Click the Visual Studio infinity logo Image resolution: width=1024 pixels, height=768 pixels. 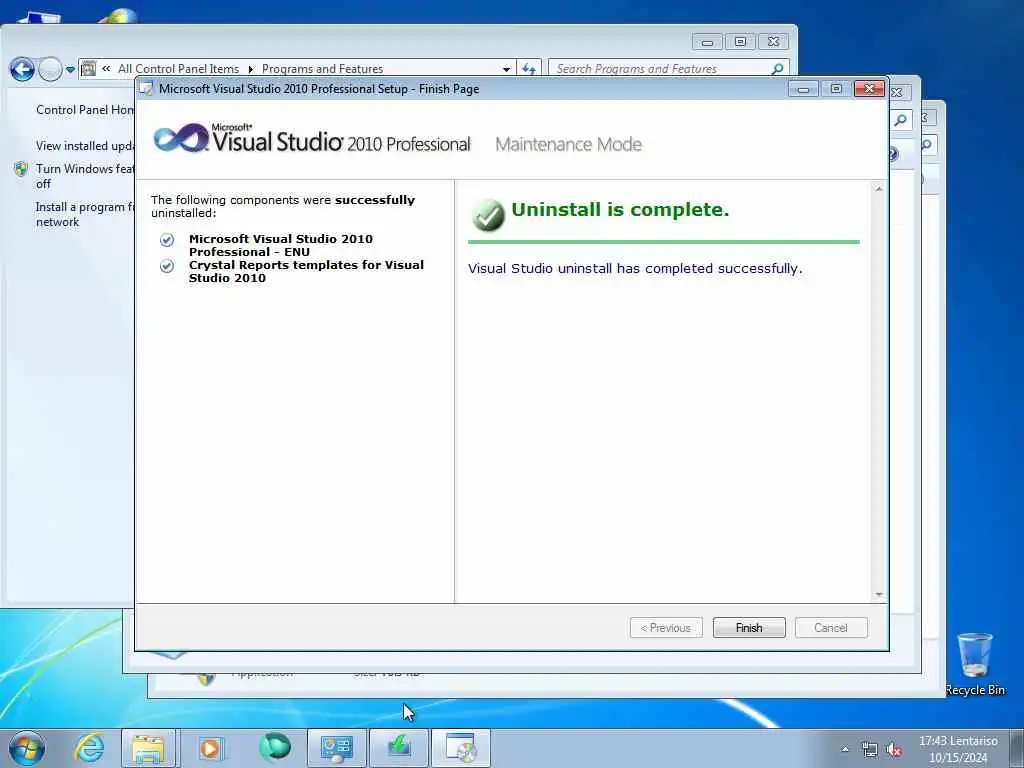181,138
